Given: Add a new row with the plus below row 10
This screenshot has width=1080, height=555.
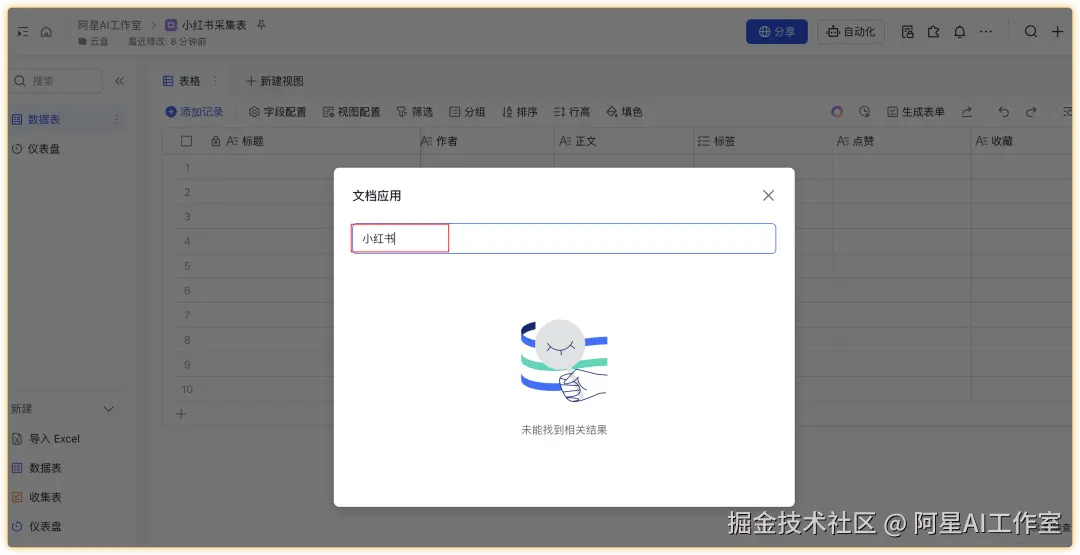Looking at the screenshot, I should (180, 414).
